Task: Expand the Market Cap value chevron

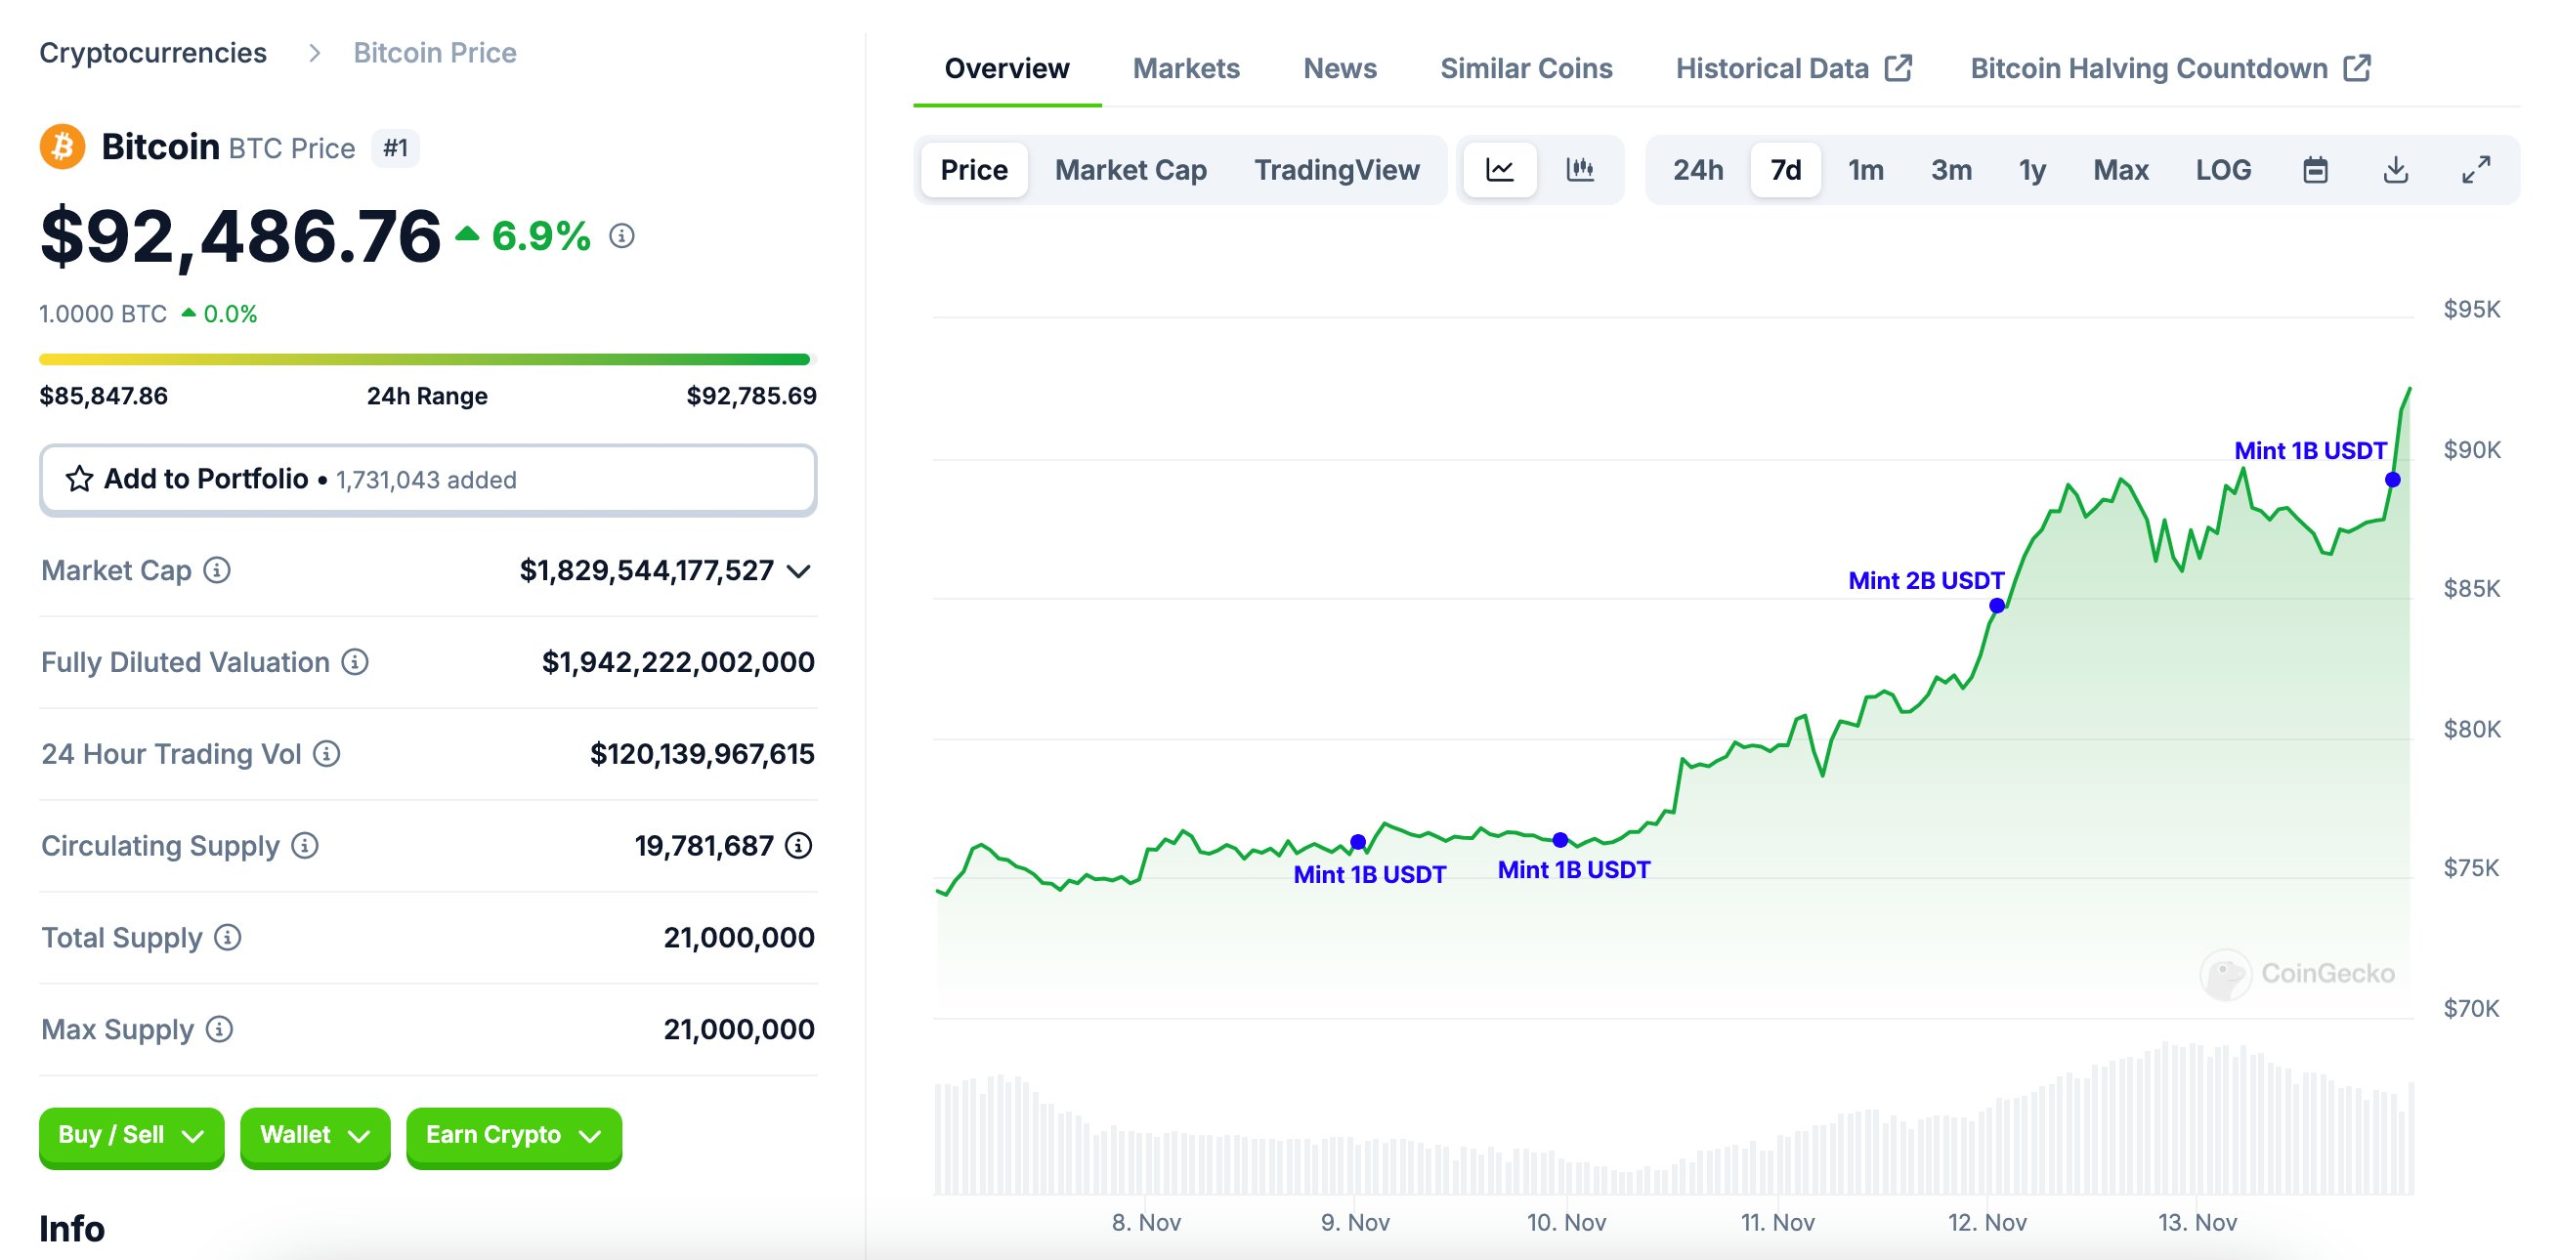Action: pos(798,571)
